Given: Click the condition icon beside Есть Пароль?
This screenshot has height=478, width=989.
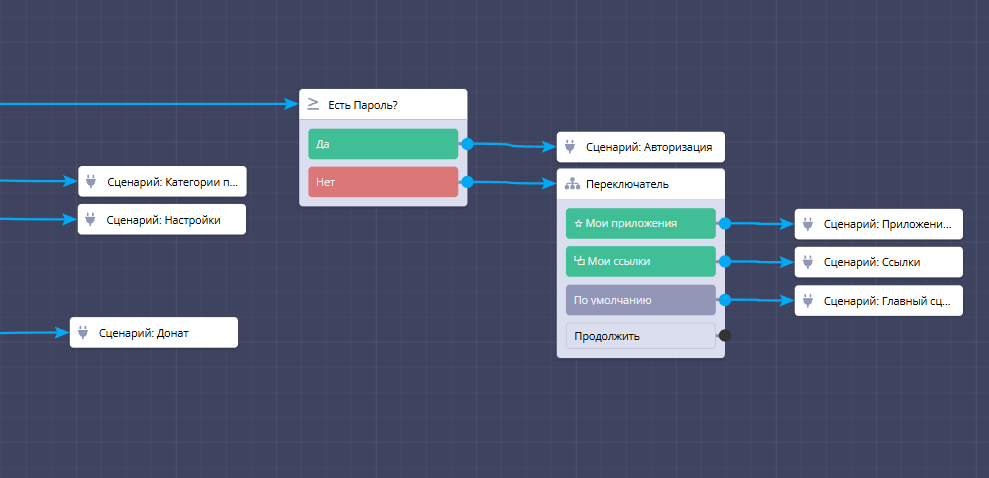Looking at the screenshot, I should click(x=313, y=104).
